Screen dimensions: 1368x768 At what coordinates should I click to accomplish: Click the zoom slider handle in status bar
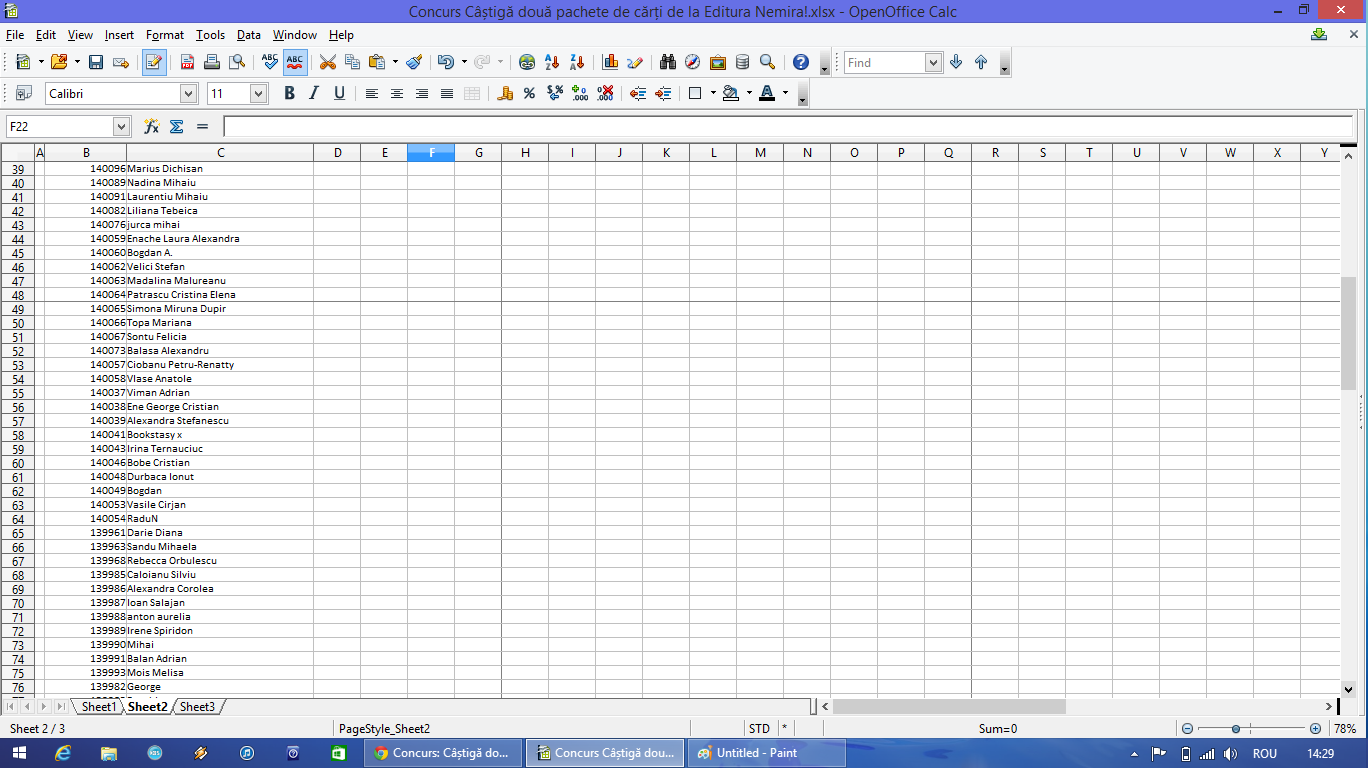tap(1236, 729)
